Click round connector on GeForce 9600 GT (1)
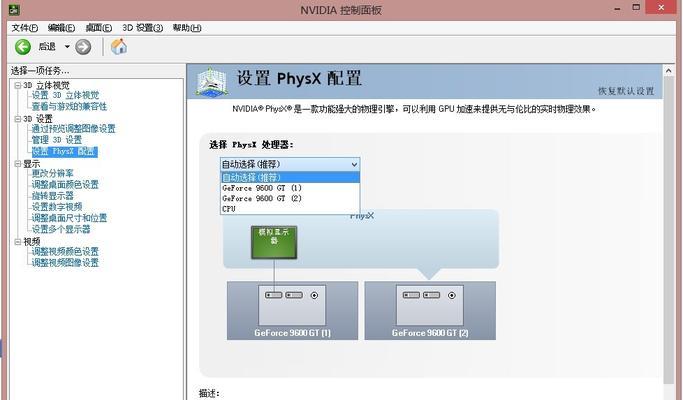Image resolution: width=683 pixels, height=400 pixels. (314, 295)
